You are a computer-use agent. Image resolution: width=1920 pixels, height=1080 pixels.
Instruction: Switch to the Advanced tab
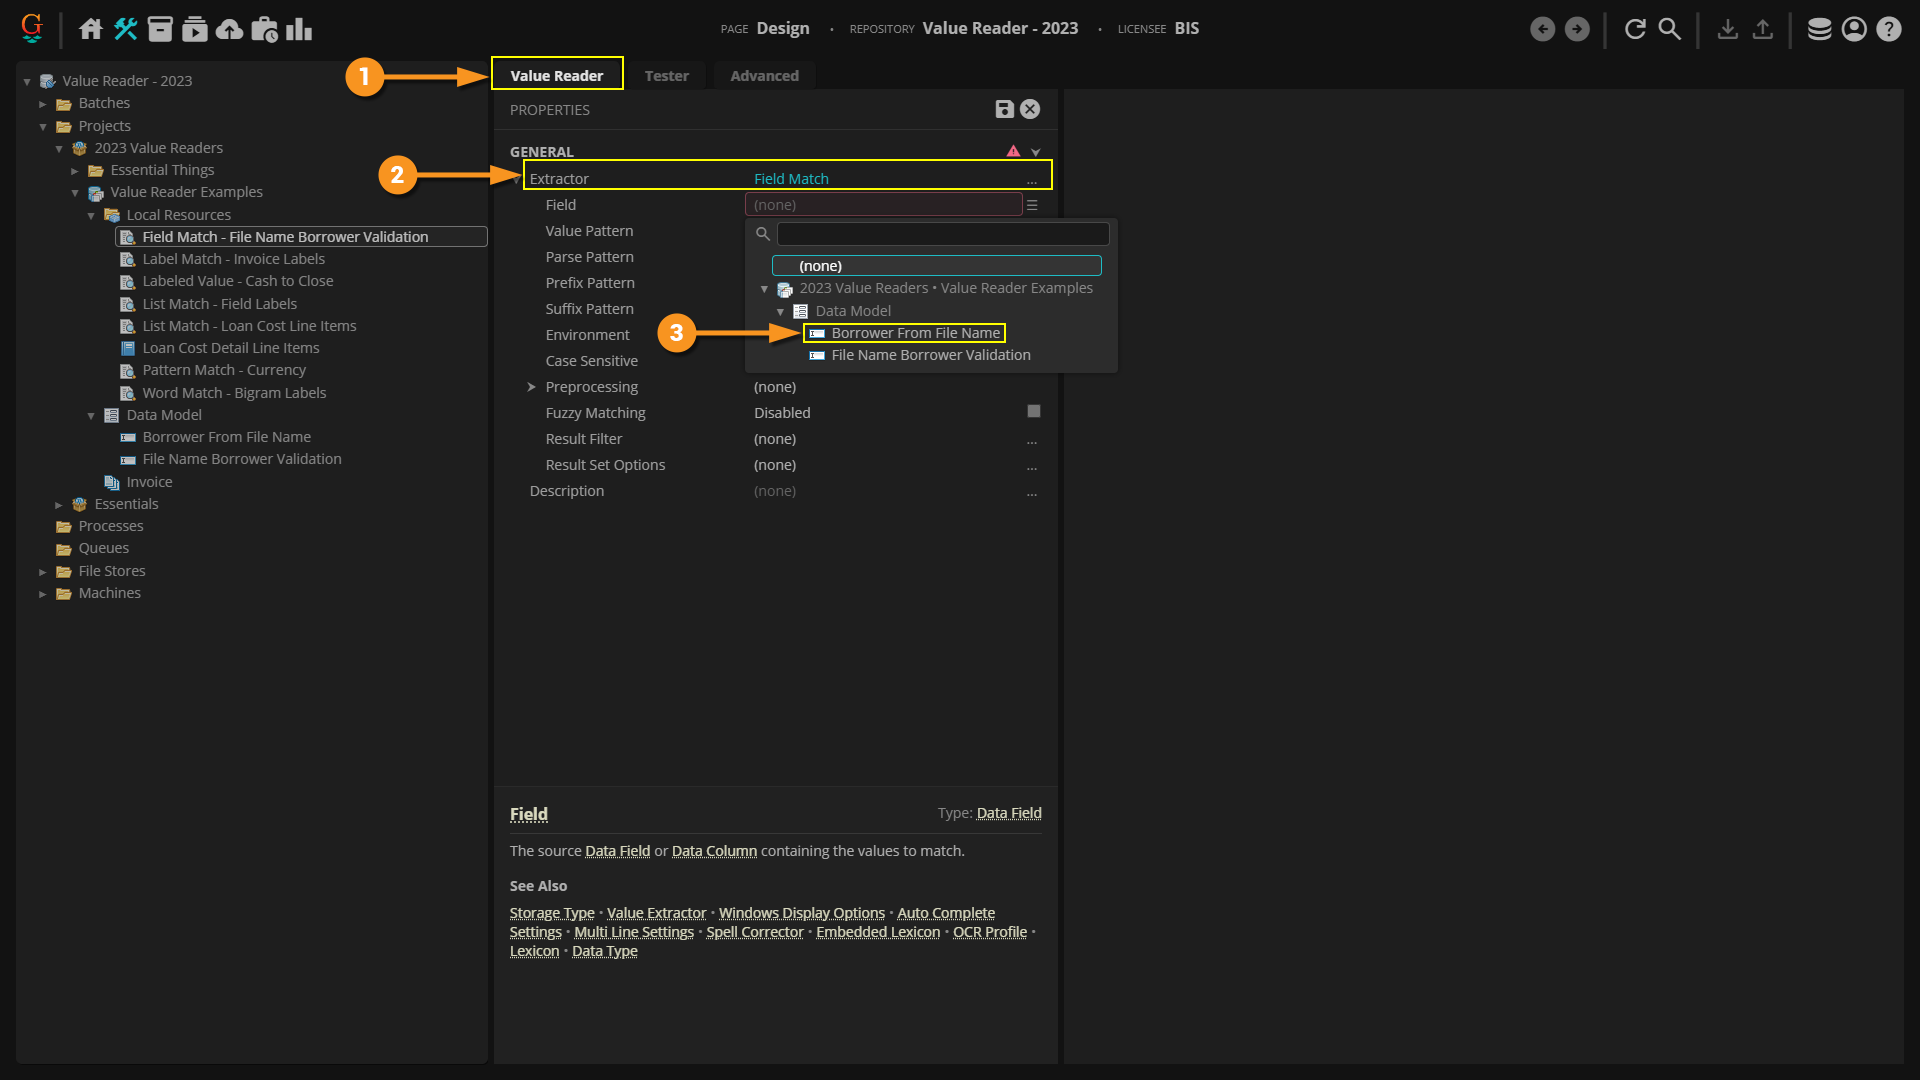coord(764,76)
